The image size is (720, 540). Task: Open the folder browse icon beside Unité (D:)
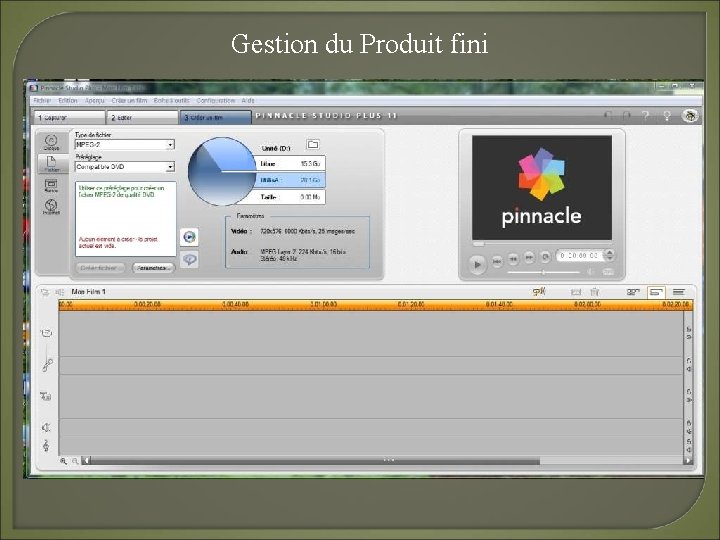(313, 145)
